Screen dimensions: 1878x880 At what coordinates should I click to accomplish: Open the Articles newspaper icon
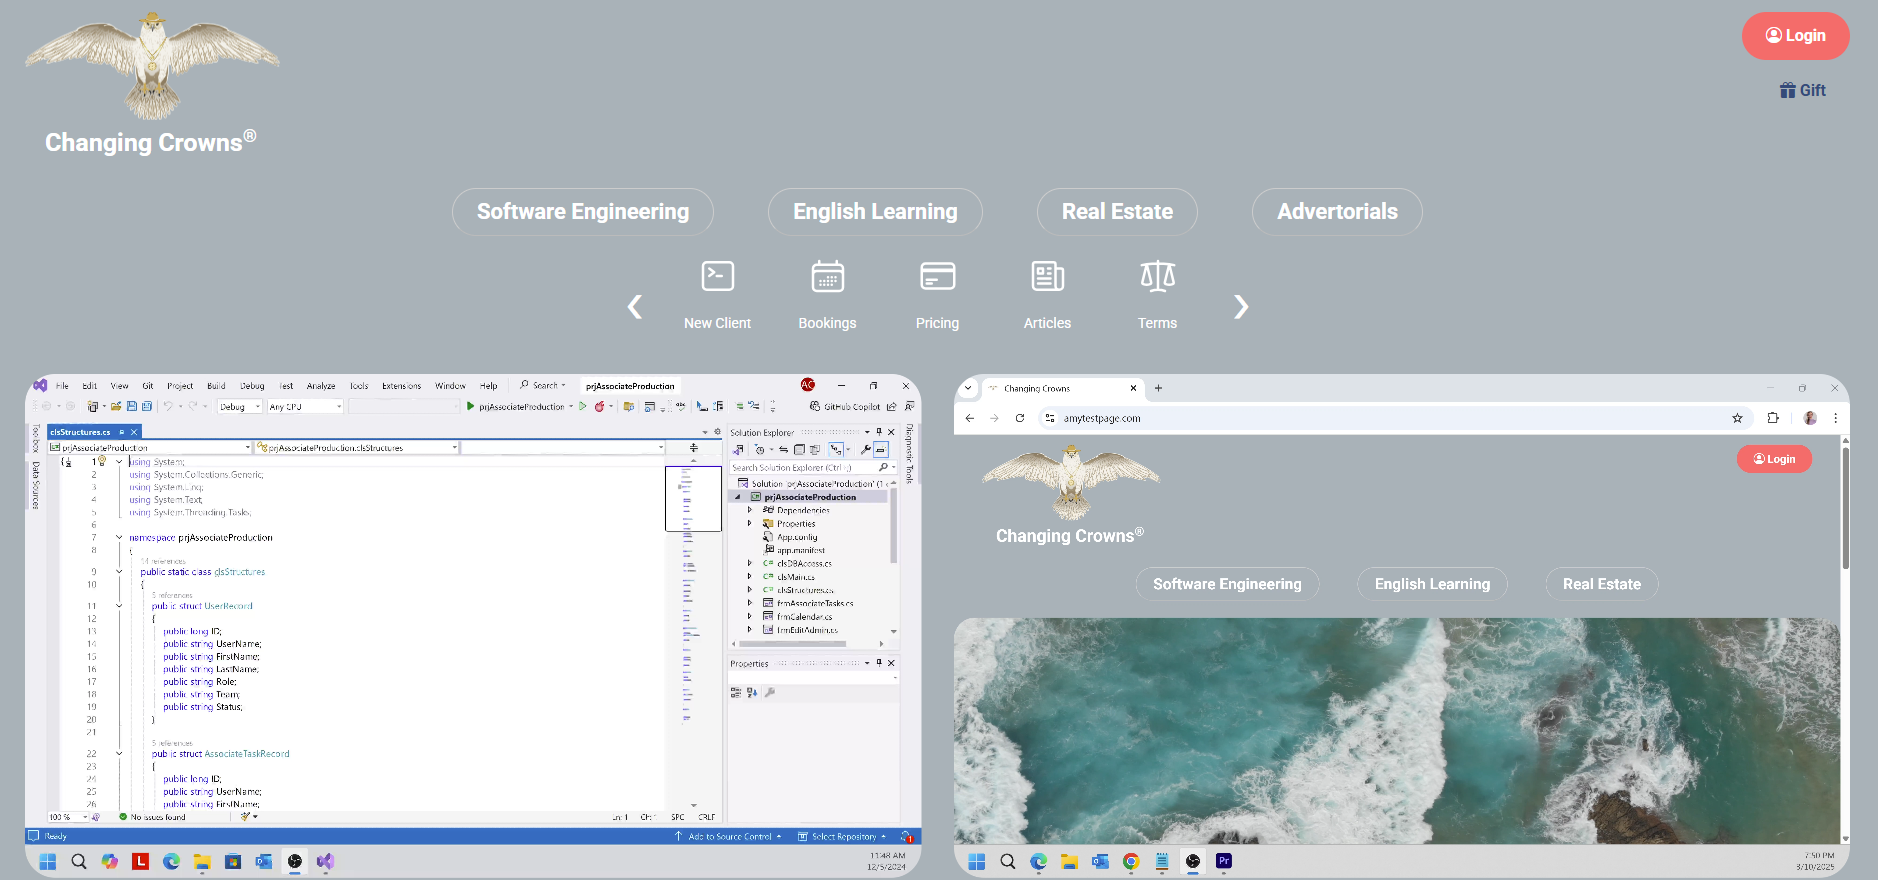click(x=1047, y=277)
